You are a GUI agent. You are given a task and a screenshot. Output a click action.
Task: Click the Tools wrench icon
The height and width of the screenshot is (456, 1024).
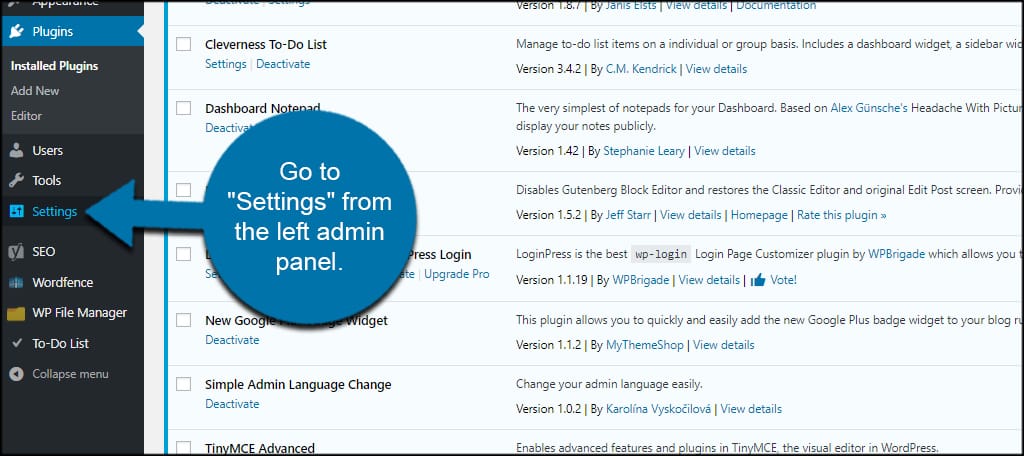[17, 180]
